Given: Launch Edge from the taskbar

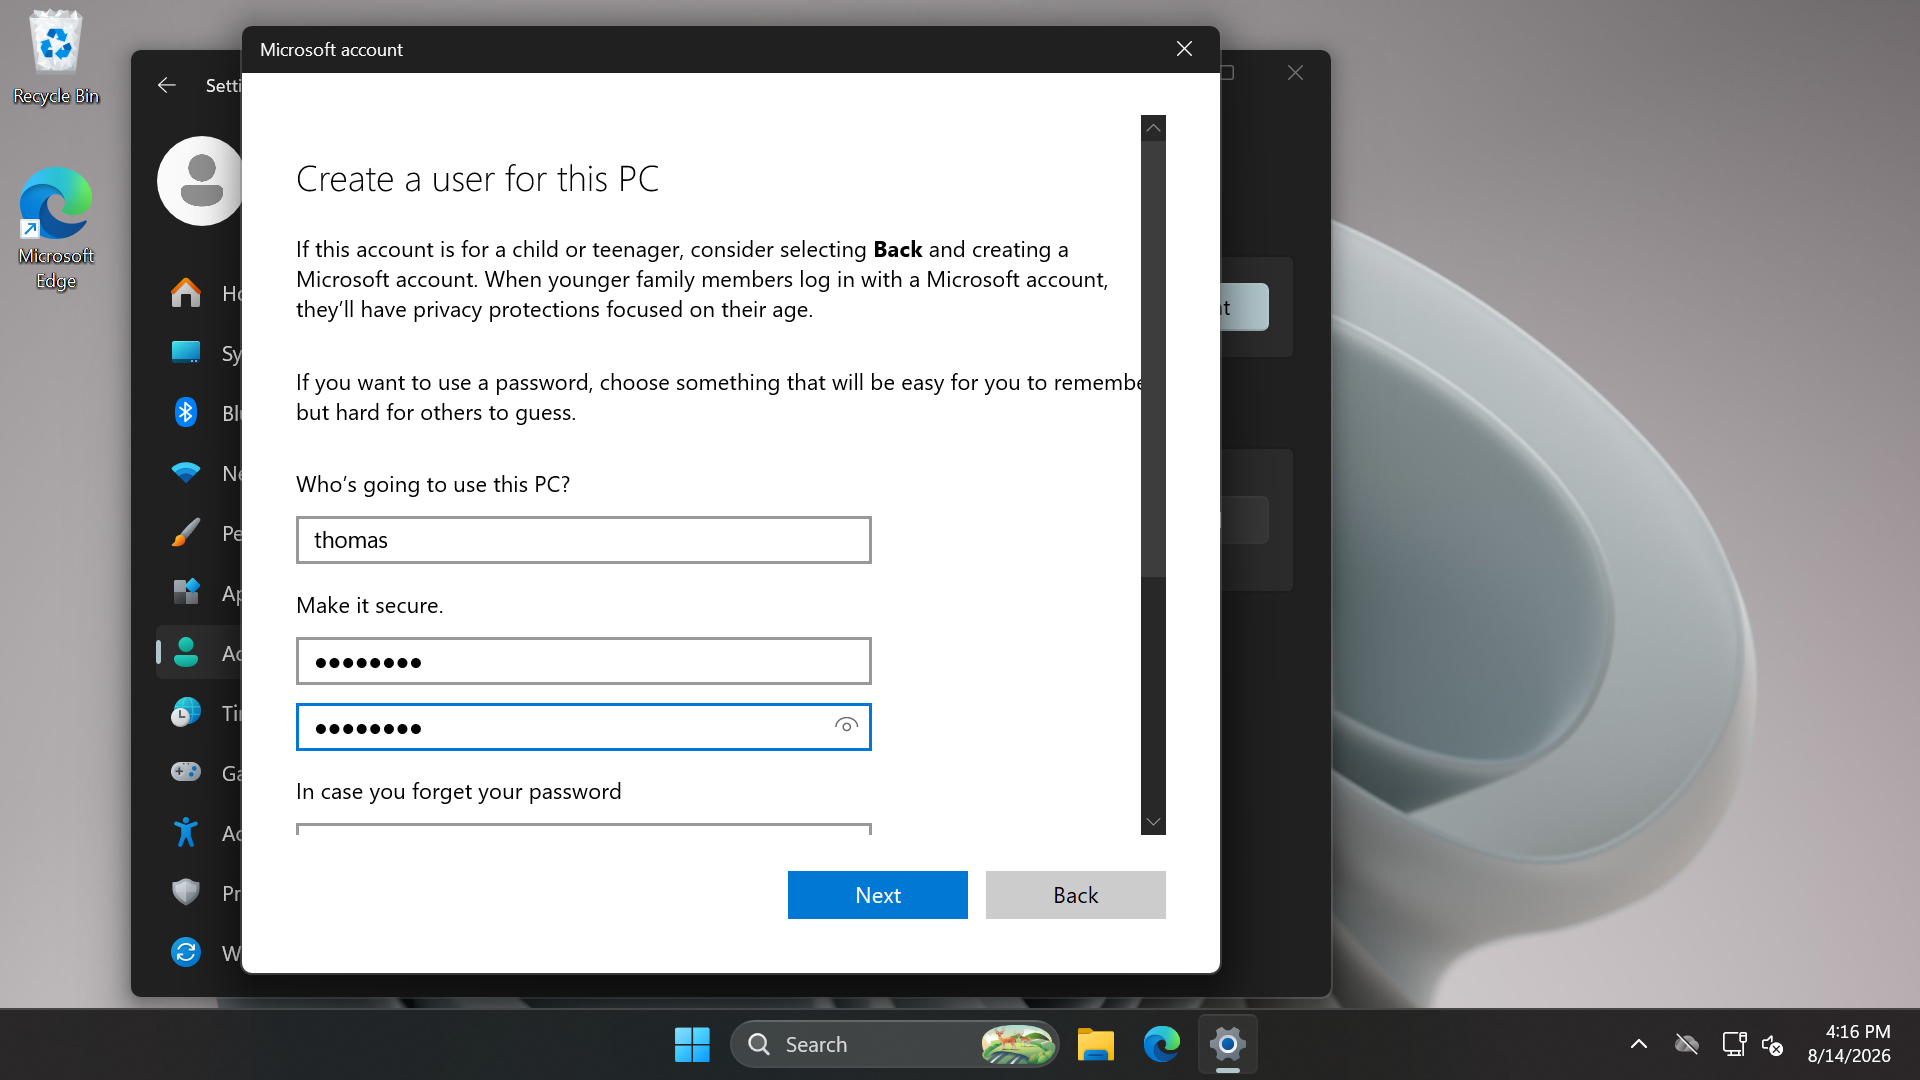Looking at the screenshot, I should pos(1162,1045).
